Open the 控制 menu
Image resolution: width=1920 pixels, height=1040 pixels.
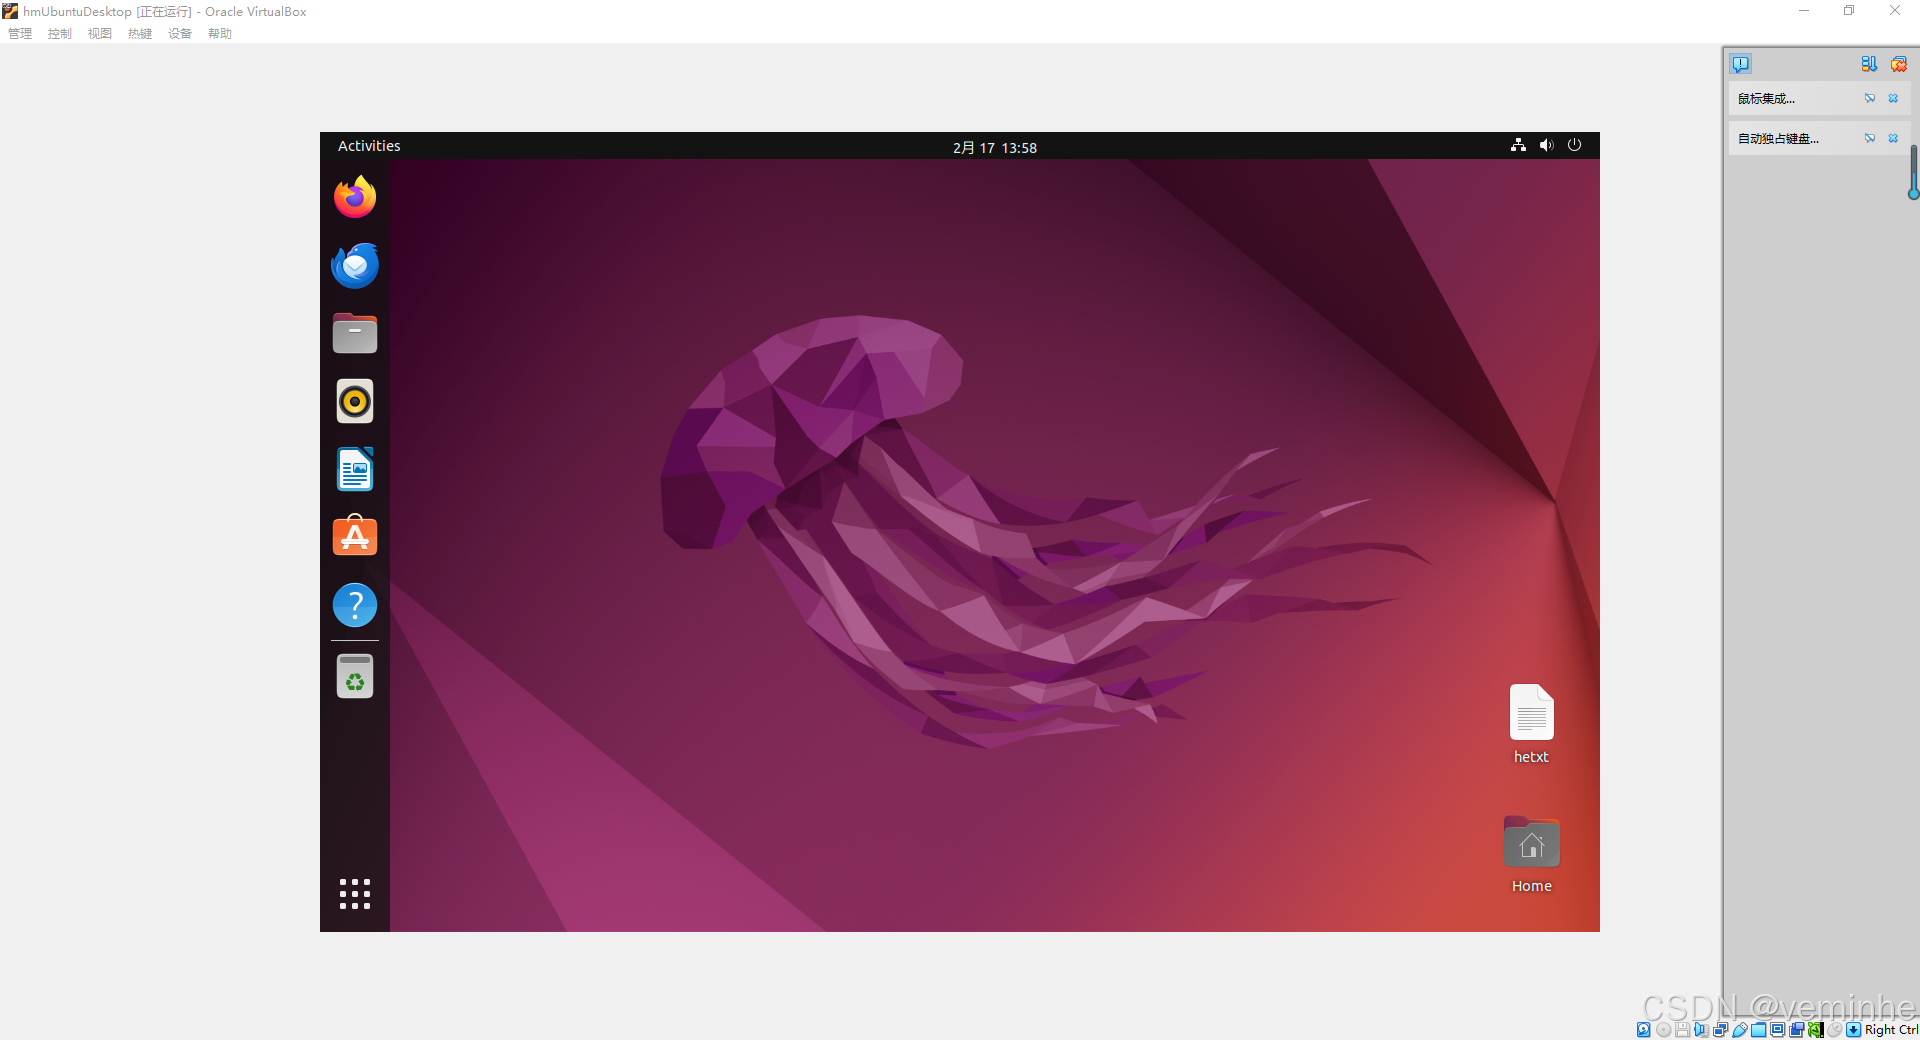click(x=60, y=34)
